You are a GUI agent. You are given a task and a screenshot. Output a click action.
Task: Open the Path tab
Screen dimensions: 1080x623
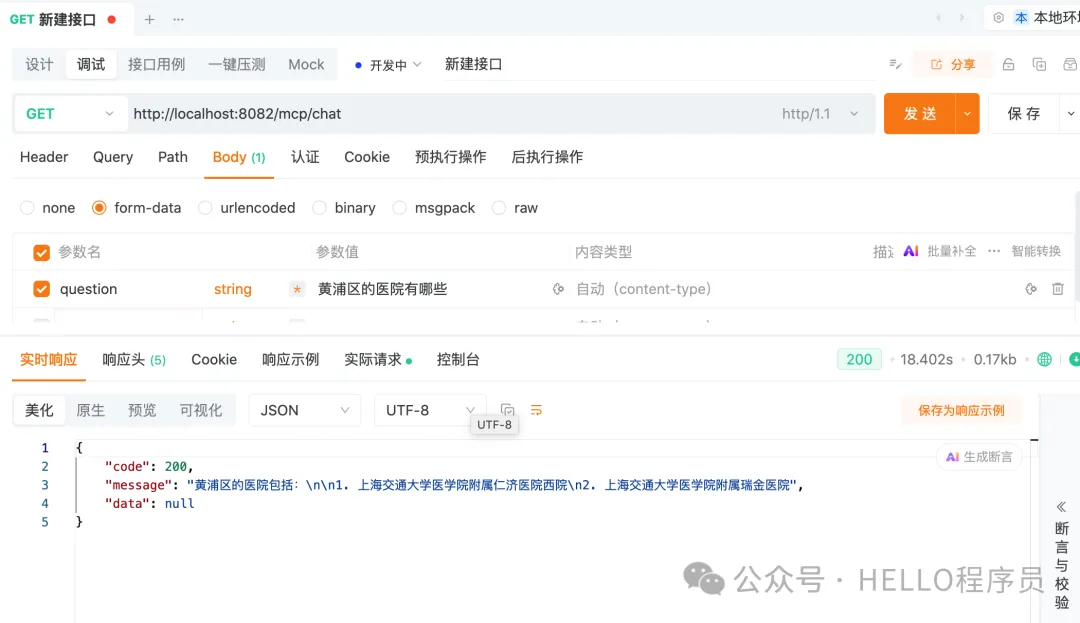click(173, 157)
